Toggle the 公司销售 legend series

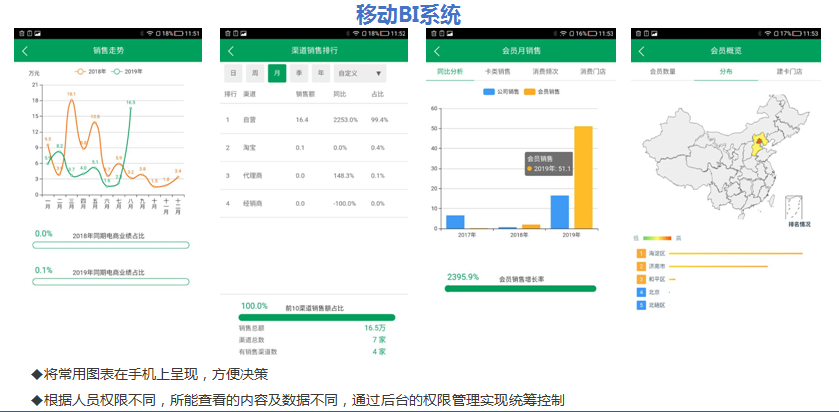(500, 91)
